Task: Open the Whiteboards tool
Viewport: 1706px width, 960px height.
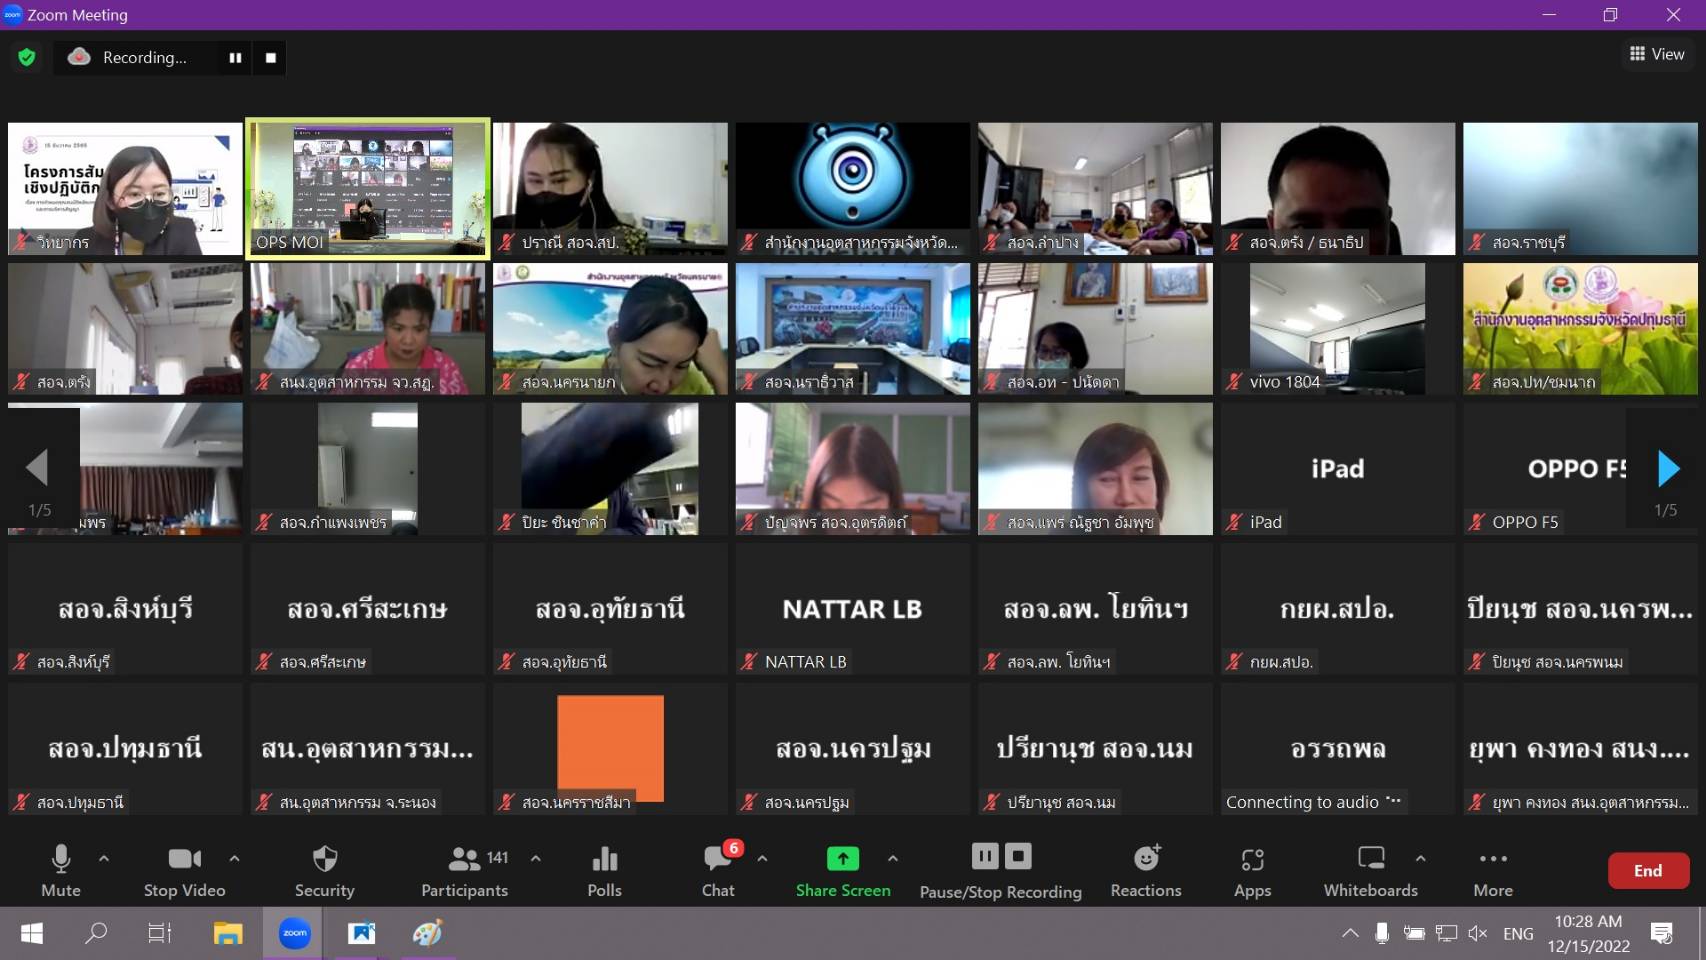Action: pos(1370,869)
